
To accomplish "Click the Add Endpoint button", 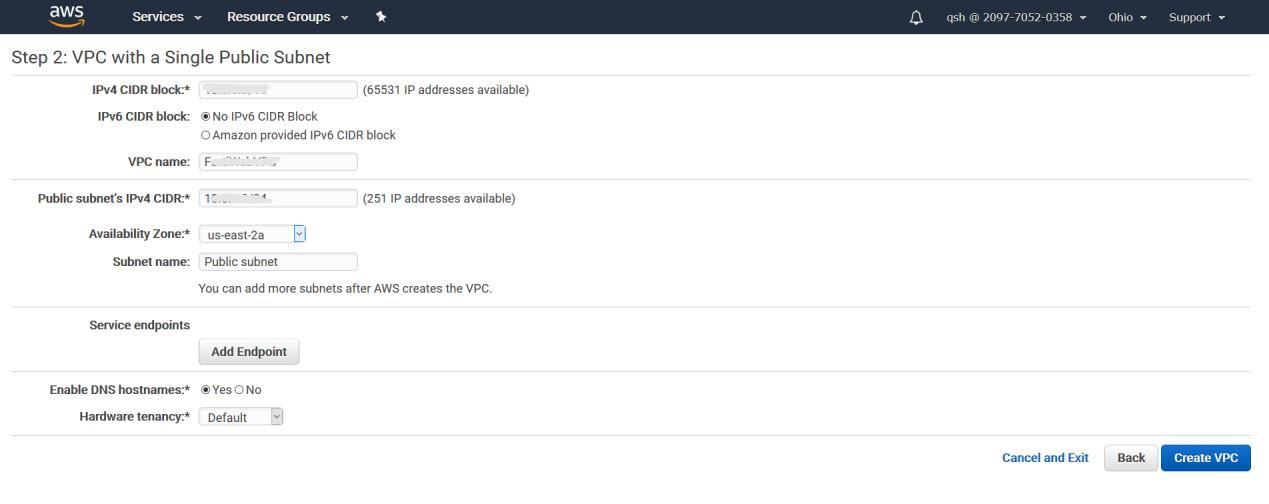I will 249,352.
